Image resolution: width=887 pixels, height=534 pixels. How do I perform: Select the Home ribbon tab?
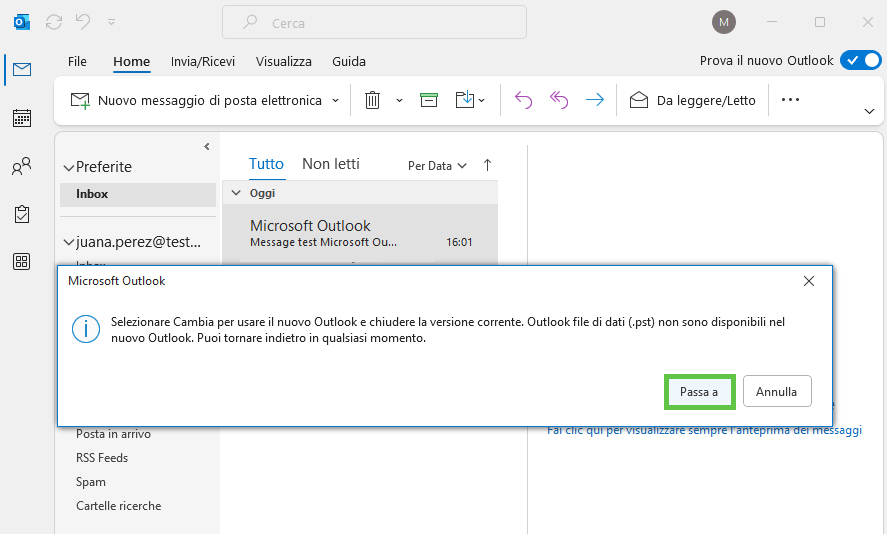[131, 61]
